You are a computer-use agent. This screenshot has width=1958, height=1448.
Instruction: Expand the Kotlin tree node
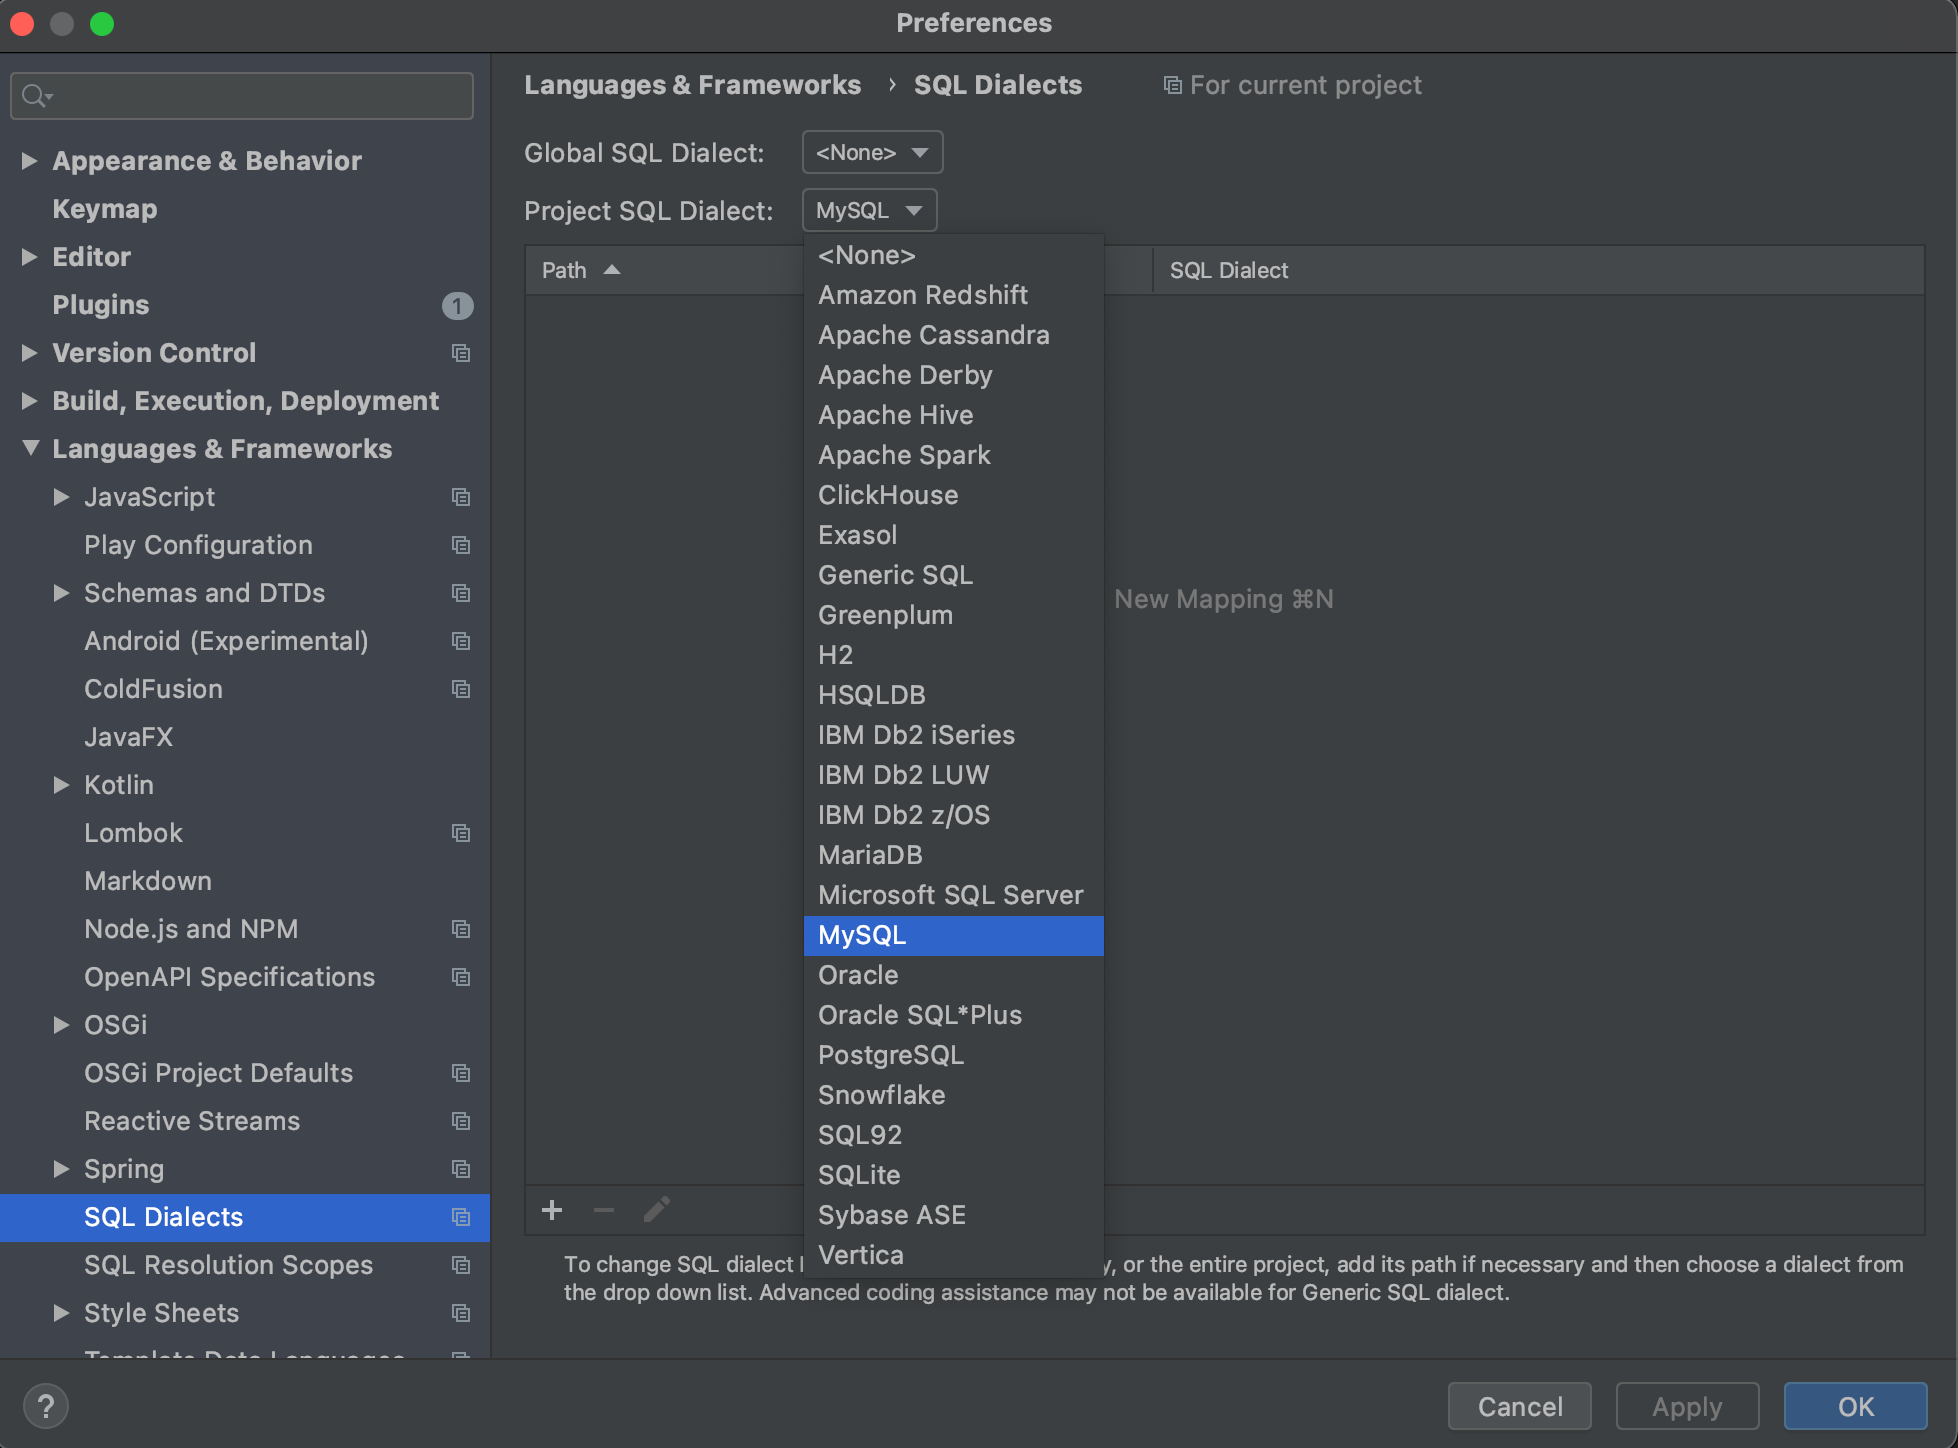[61, 785]
